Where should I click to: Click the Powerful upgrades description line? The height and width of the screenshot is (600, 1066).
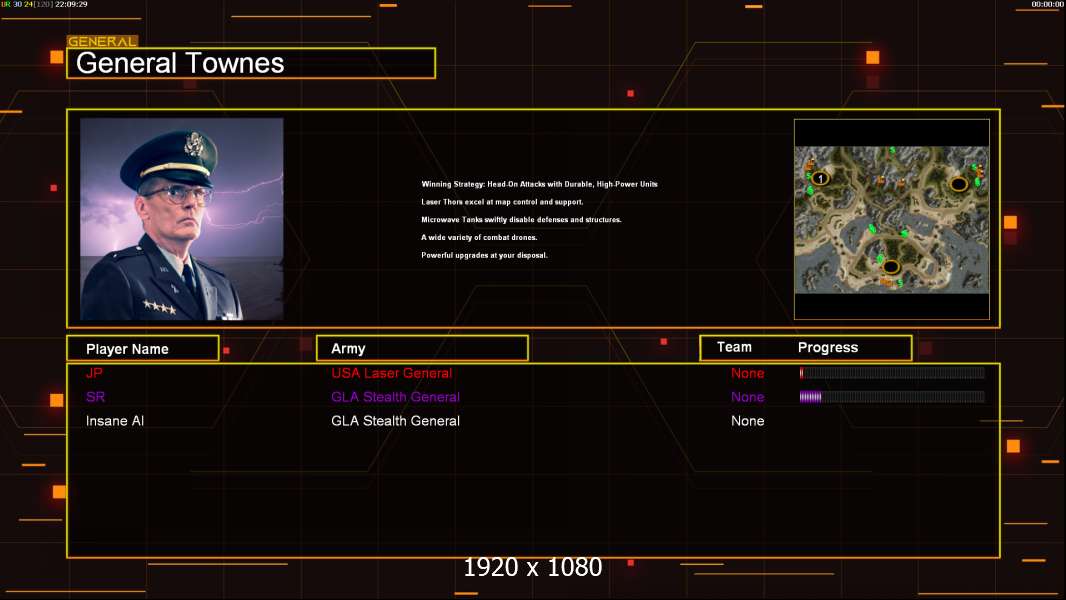(x=484, y=255)
